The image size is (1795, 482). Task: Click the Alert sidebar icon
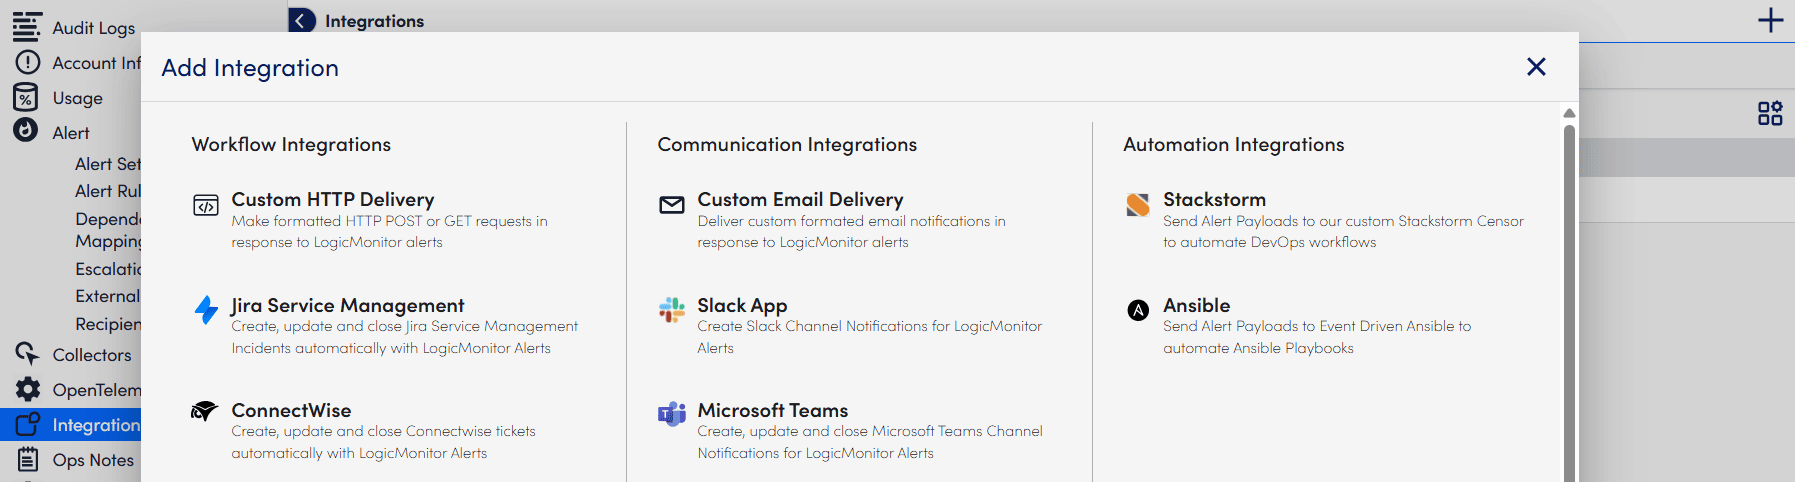point(26,131)
